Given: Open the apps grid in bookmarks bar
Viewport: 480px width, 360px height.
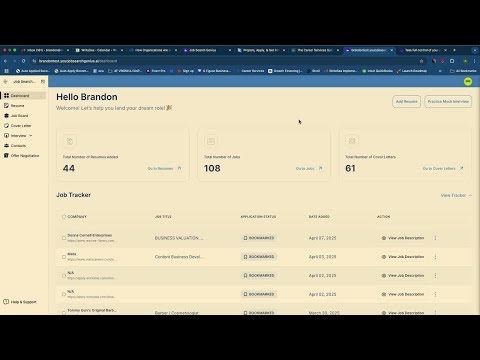Looking at the screenshot, I should click(6, 71).
